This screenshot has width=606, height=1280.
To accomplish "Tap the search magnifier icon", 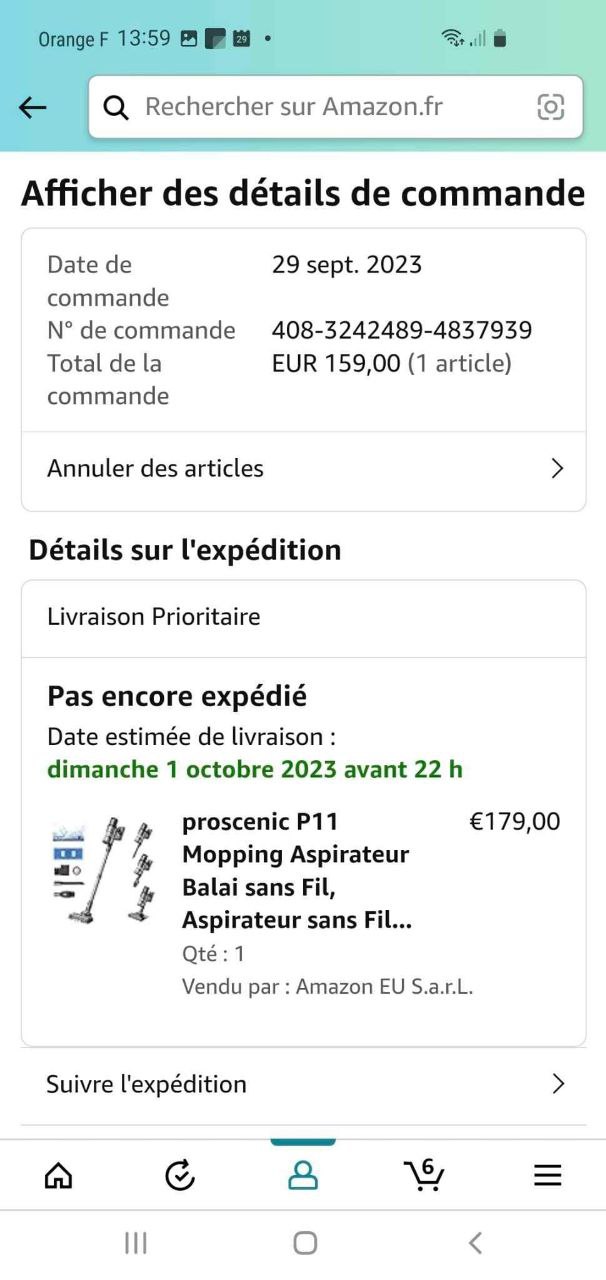I will [x=117, y=108].
